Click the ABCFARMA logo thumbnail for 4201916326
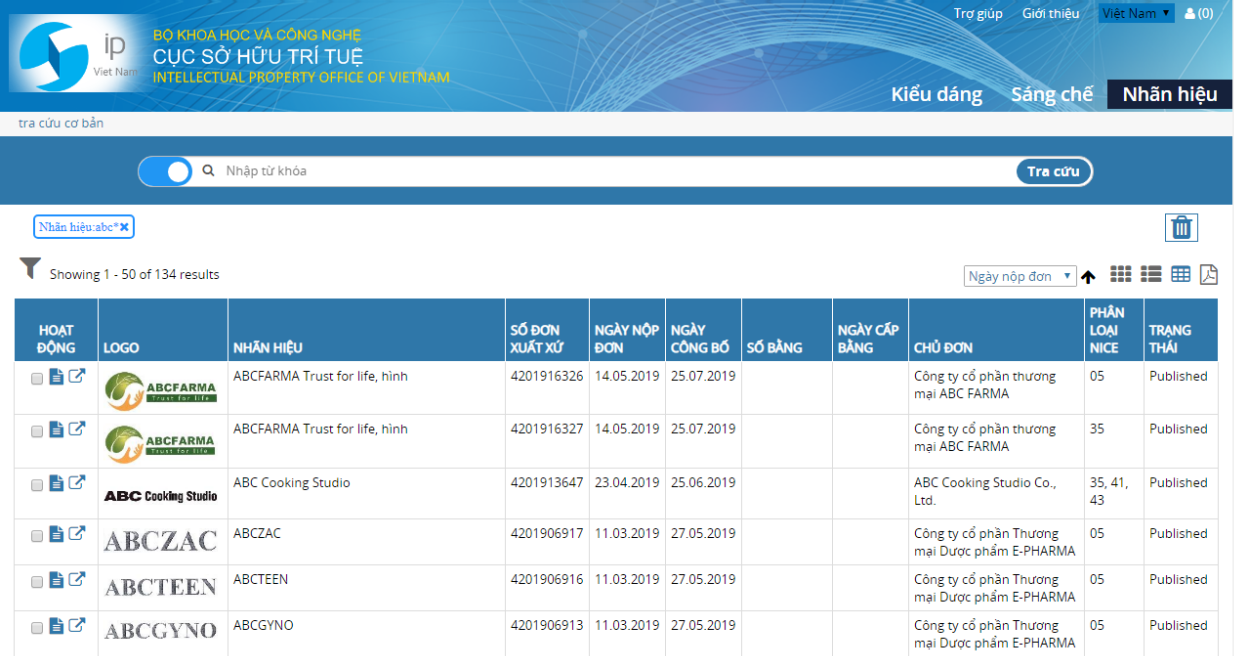Image resolution: width=1234 pixels, height=656 pixels. [161, 389]
